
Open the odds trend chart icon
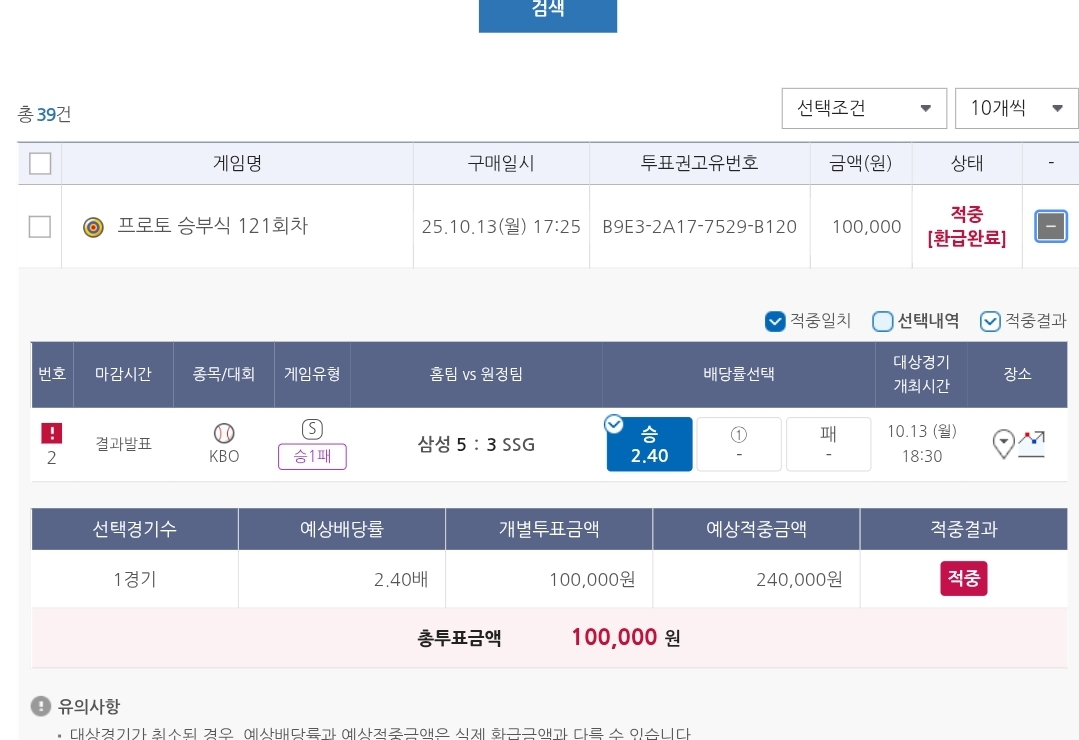[x=1031, y=442]
